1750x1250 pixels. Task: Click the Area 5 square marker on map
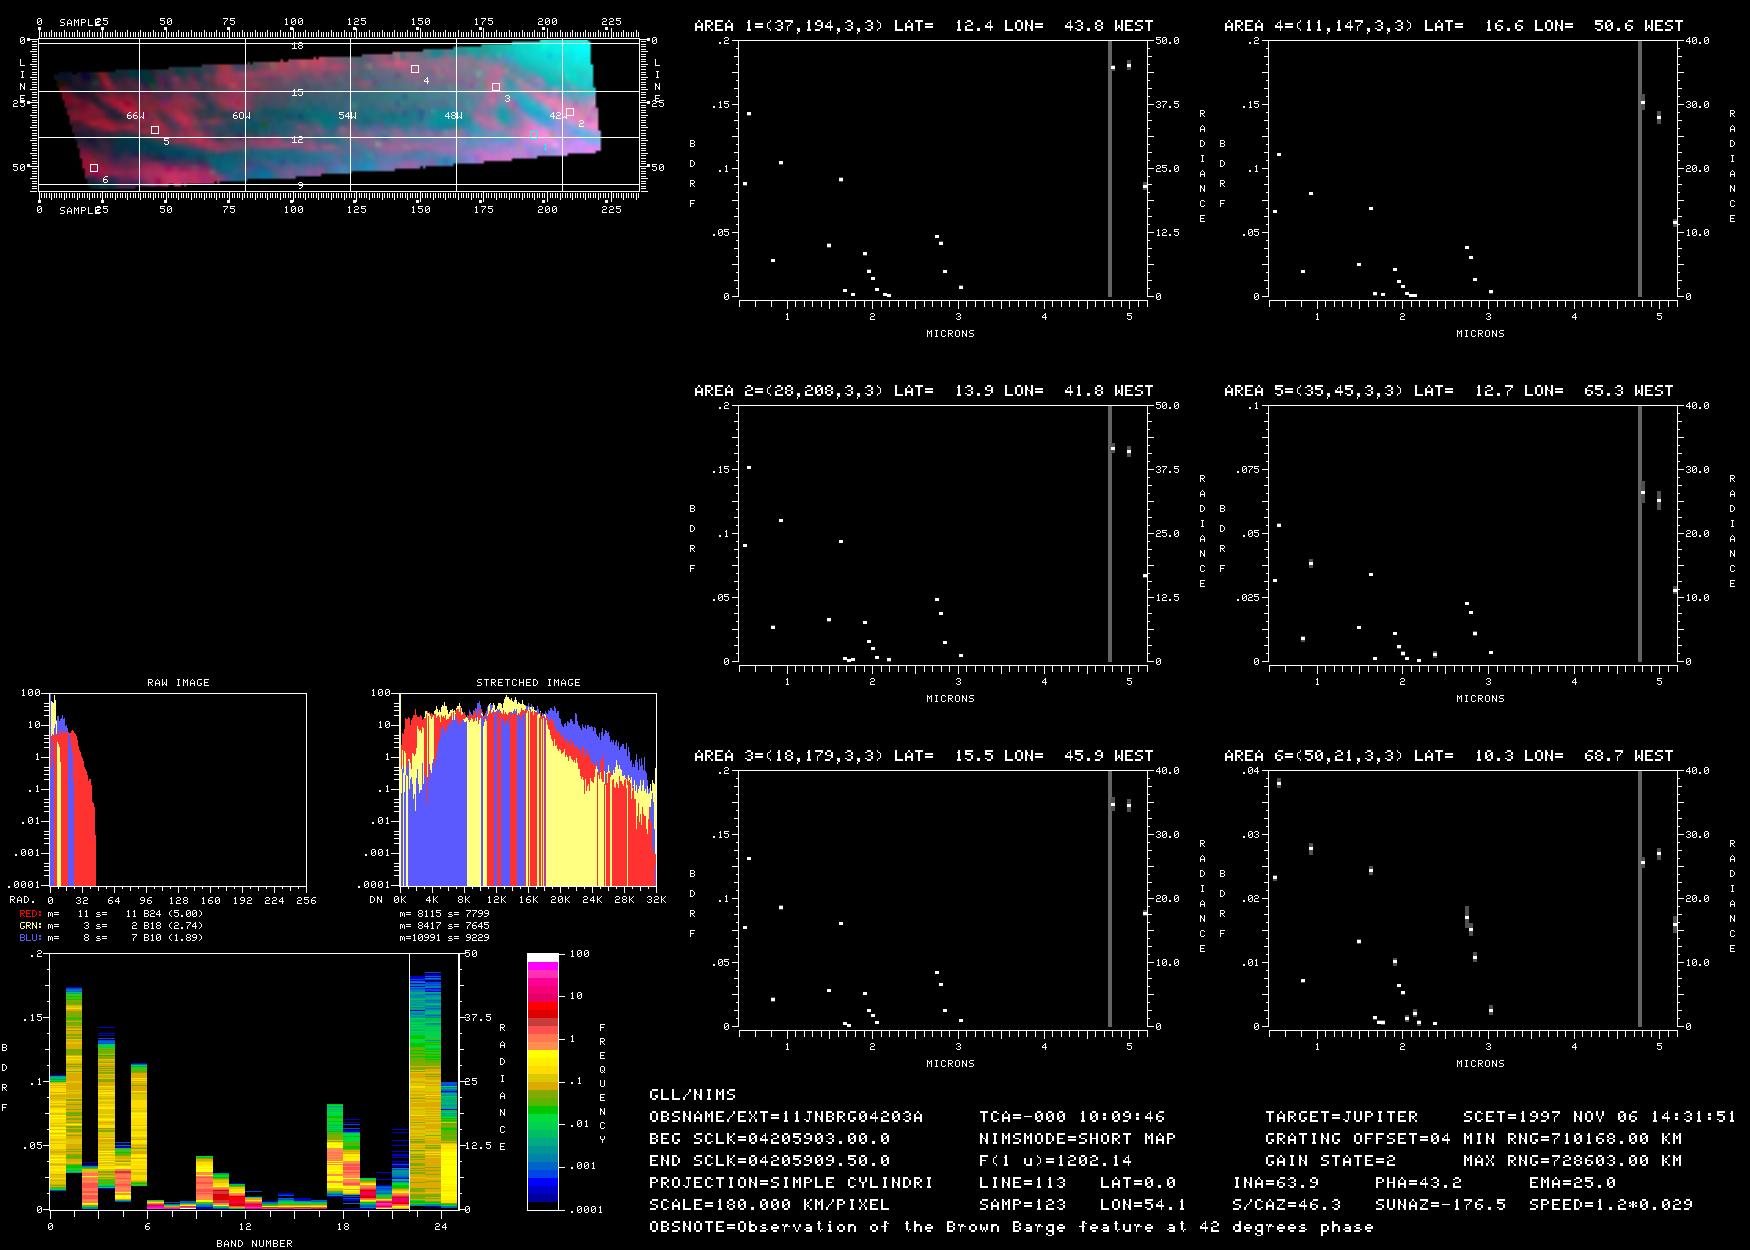[155, 130]
